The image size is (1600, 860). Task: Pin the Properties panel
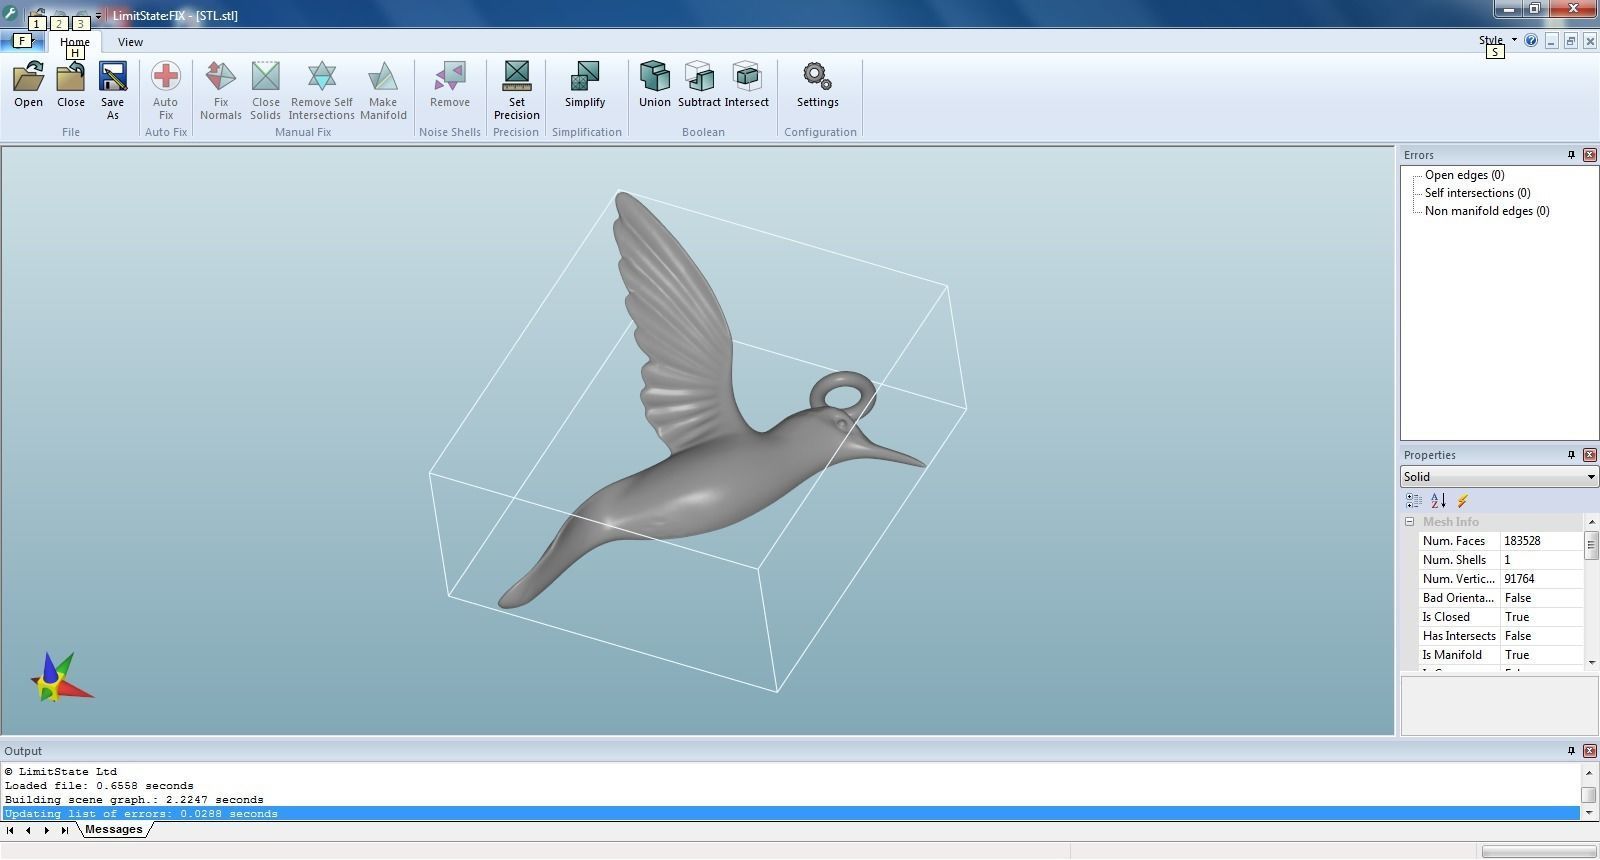[x=1571, y=455]
